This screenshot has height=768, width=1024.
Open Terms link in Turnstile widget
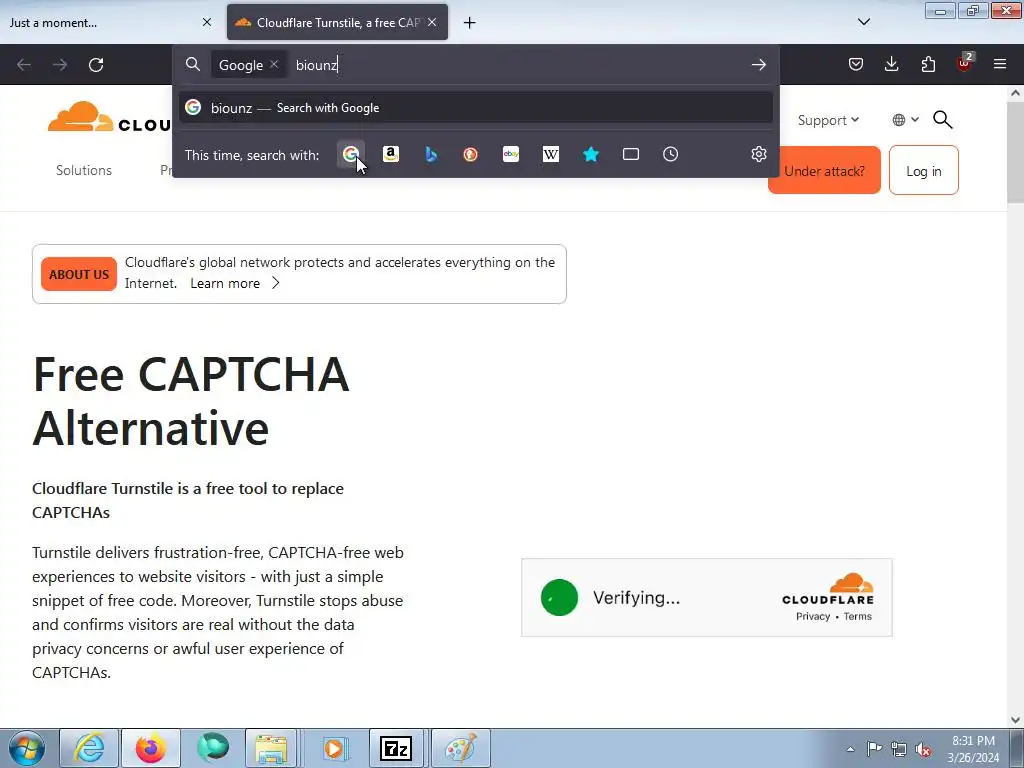pos(857,616)
